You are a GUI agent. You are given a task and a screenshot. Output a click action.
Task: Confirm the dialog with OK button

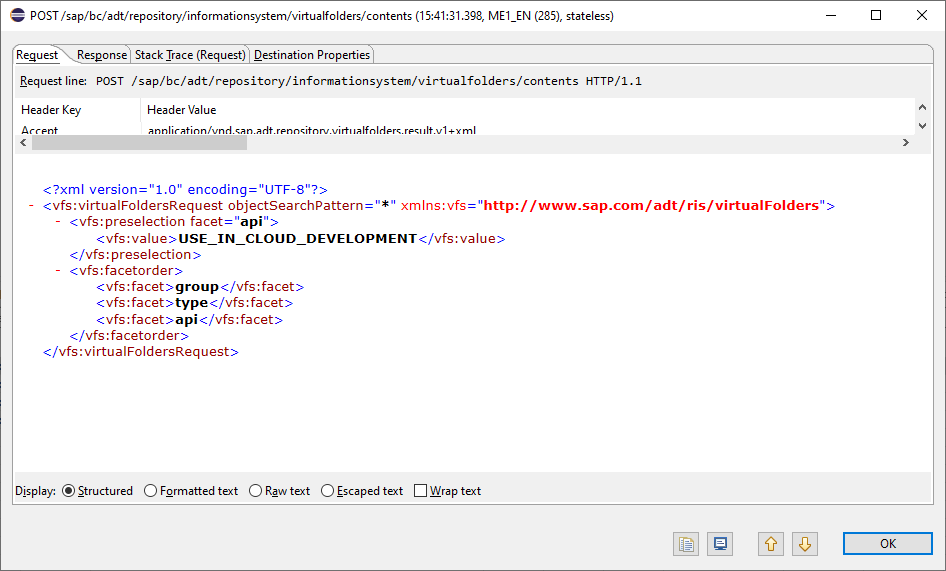click(887, 544)
